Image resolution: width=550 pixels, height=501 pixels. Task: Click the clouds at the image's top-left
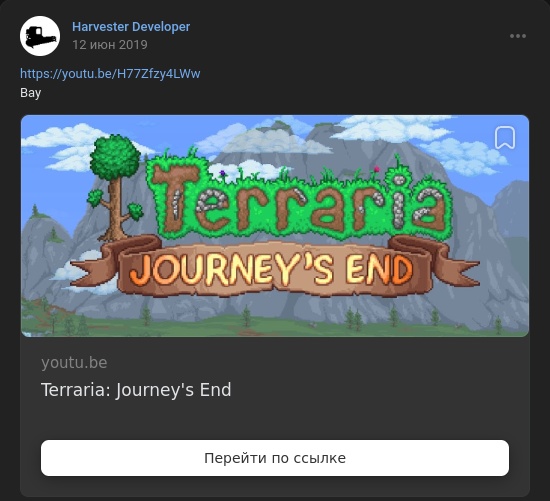coord(63,144)
